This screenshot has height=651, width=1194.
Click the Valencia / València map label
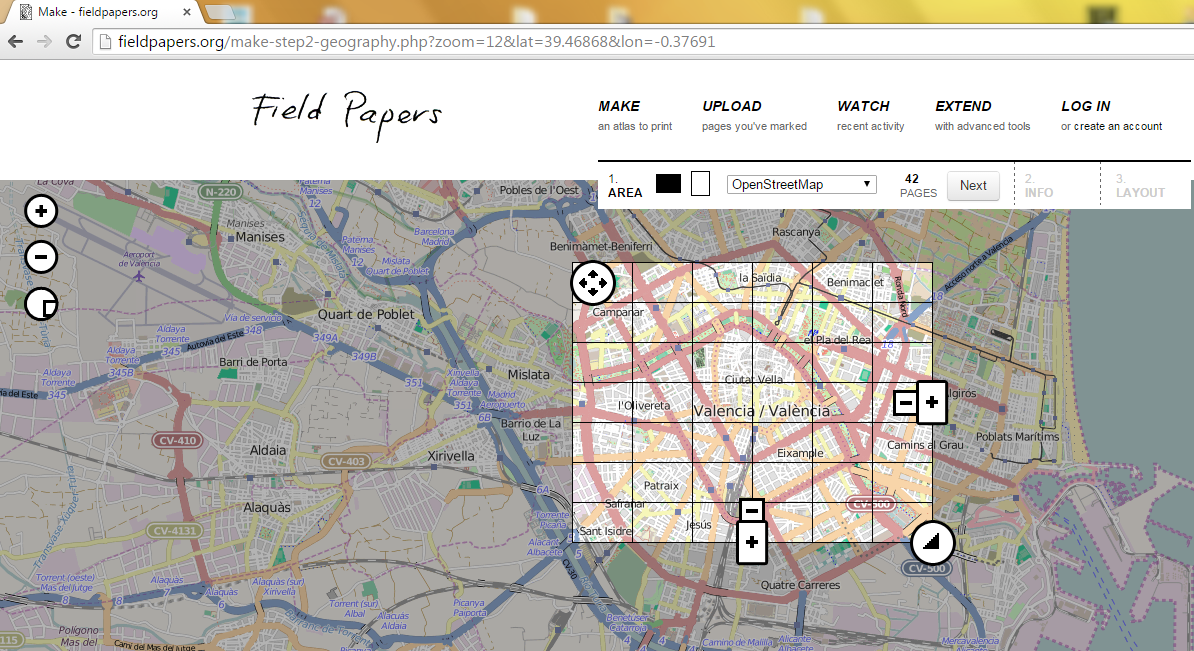coord(761,411)
